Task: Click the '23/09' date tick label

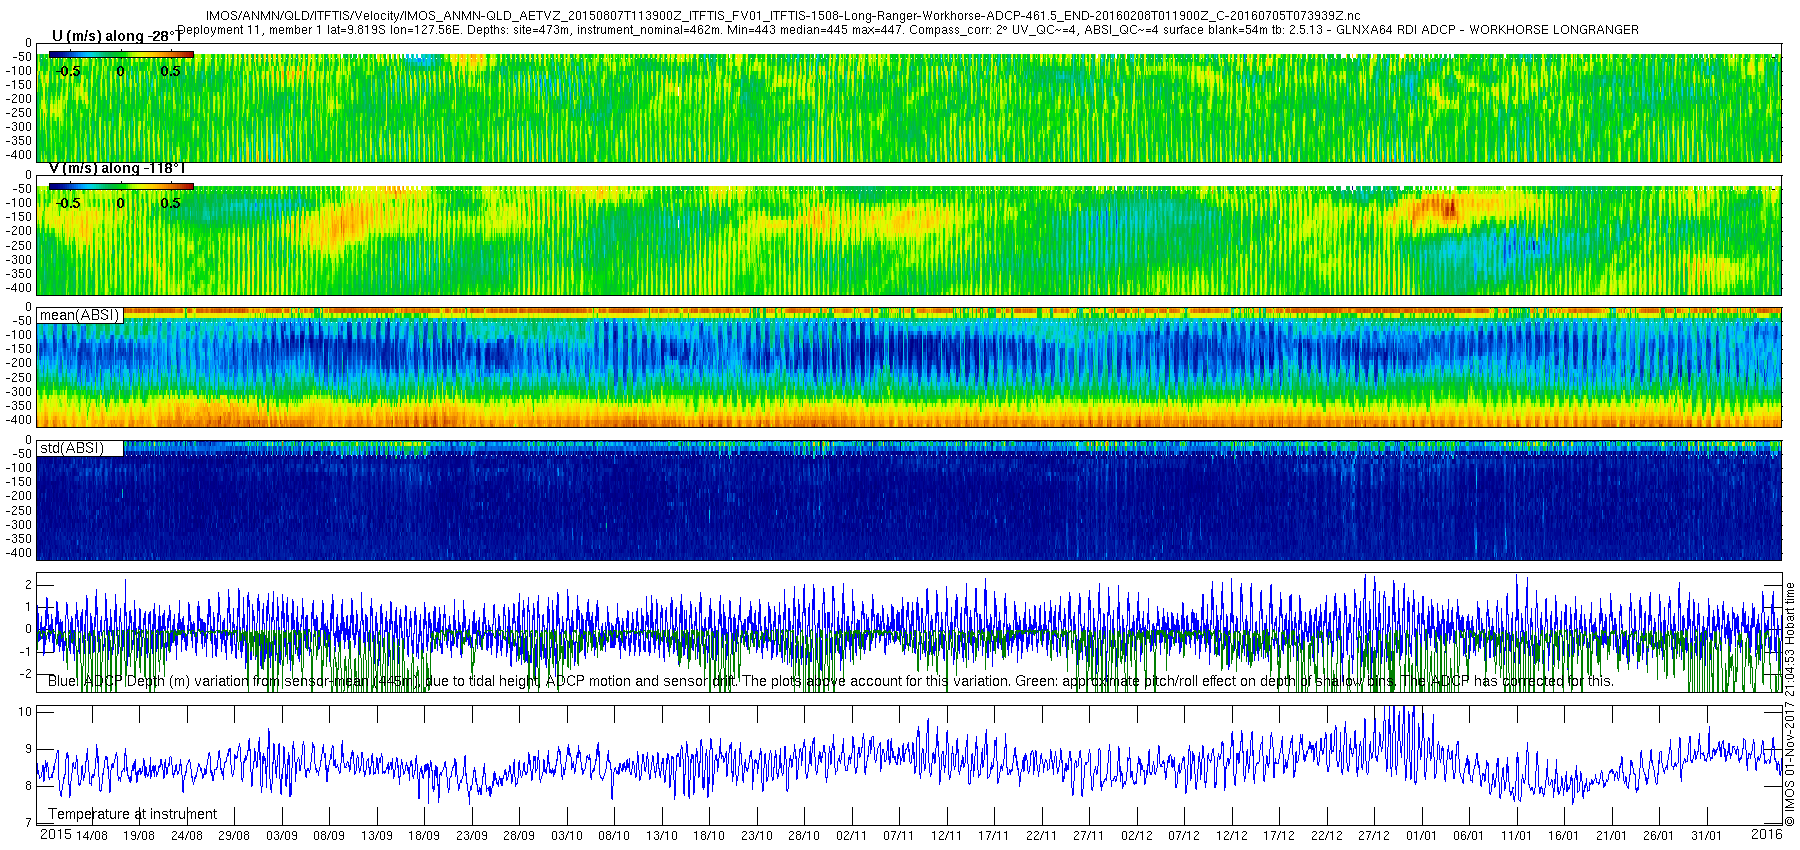Action: click(x=472, y=836)
